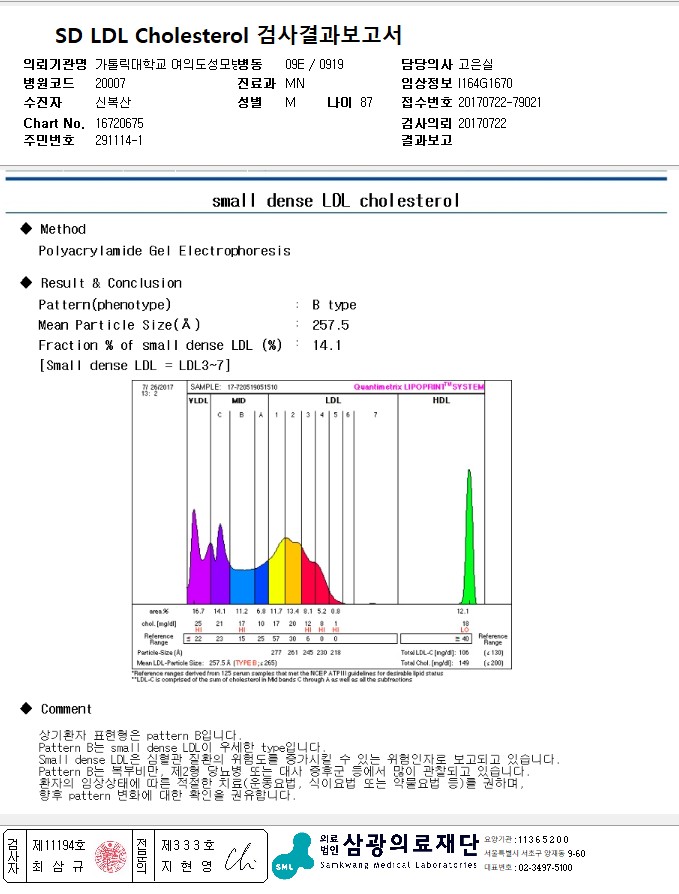
Task: Click the 'MID' column header in chart
Action: [238, 401]
